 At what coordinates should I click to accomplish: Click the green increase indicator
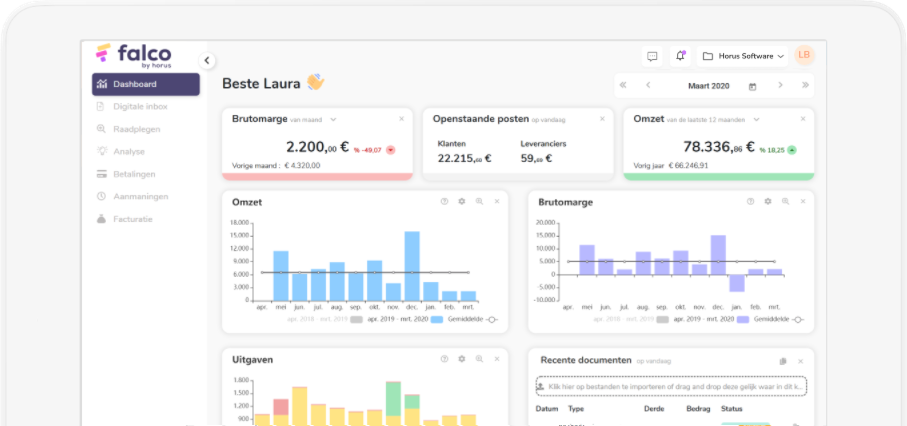point(792,150)
